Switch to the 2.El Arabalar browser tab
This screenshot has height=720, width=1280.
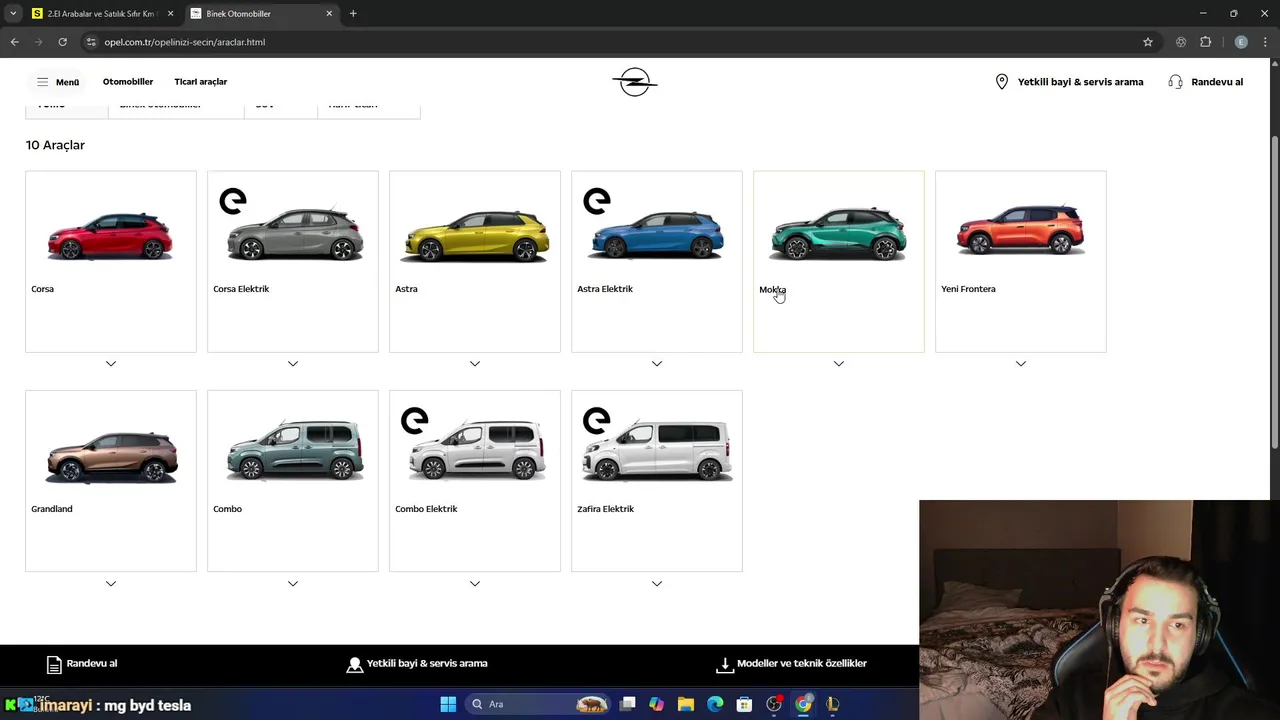point(102,14)
